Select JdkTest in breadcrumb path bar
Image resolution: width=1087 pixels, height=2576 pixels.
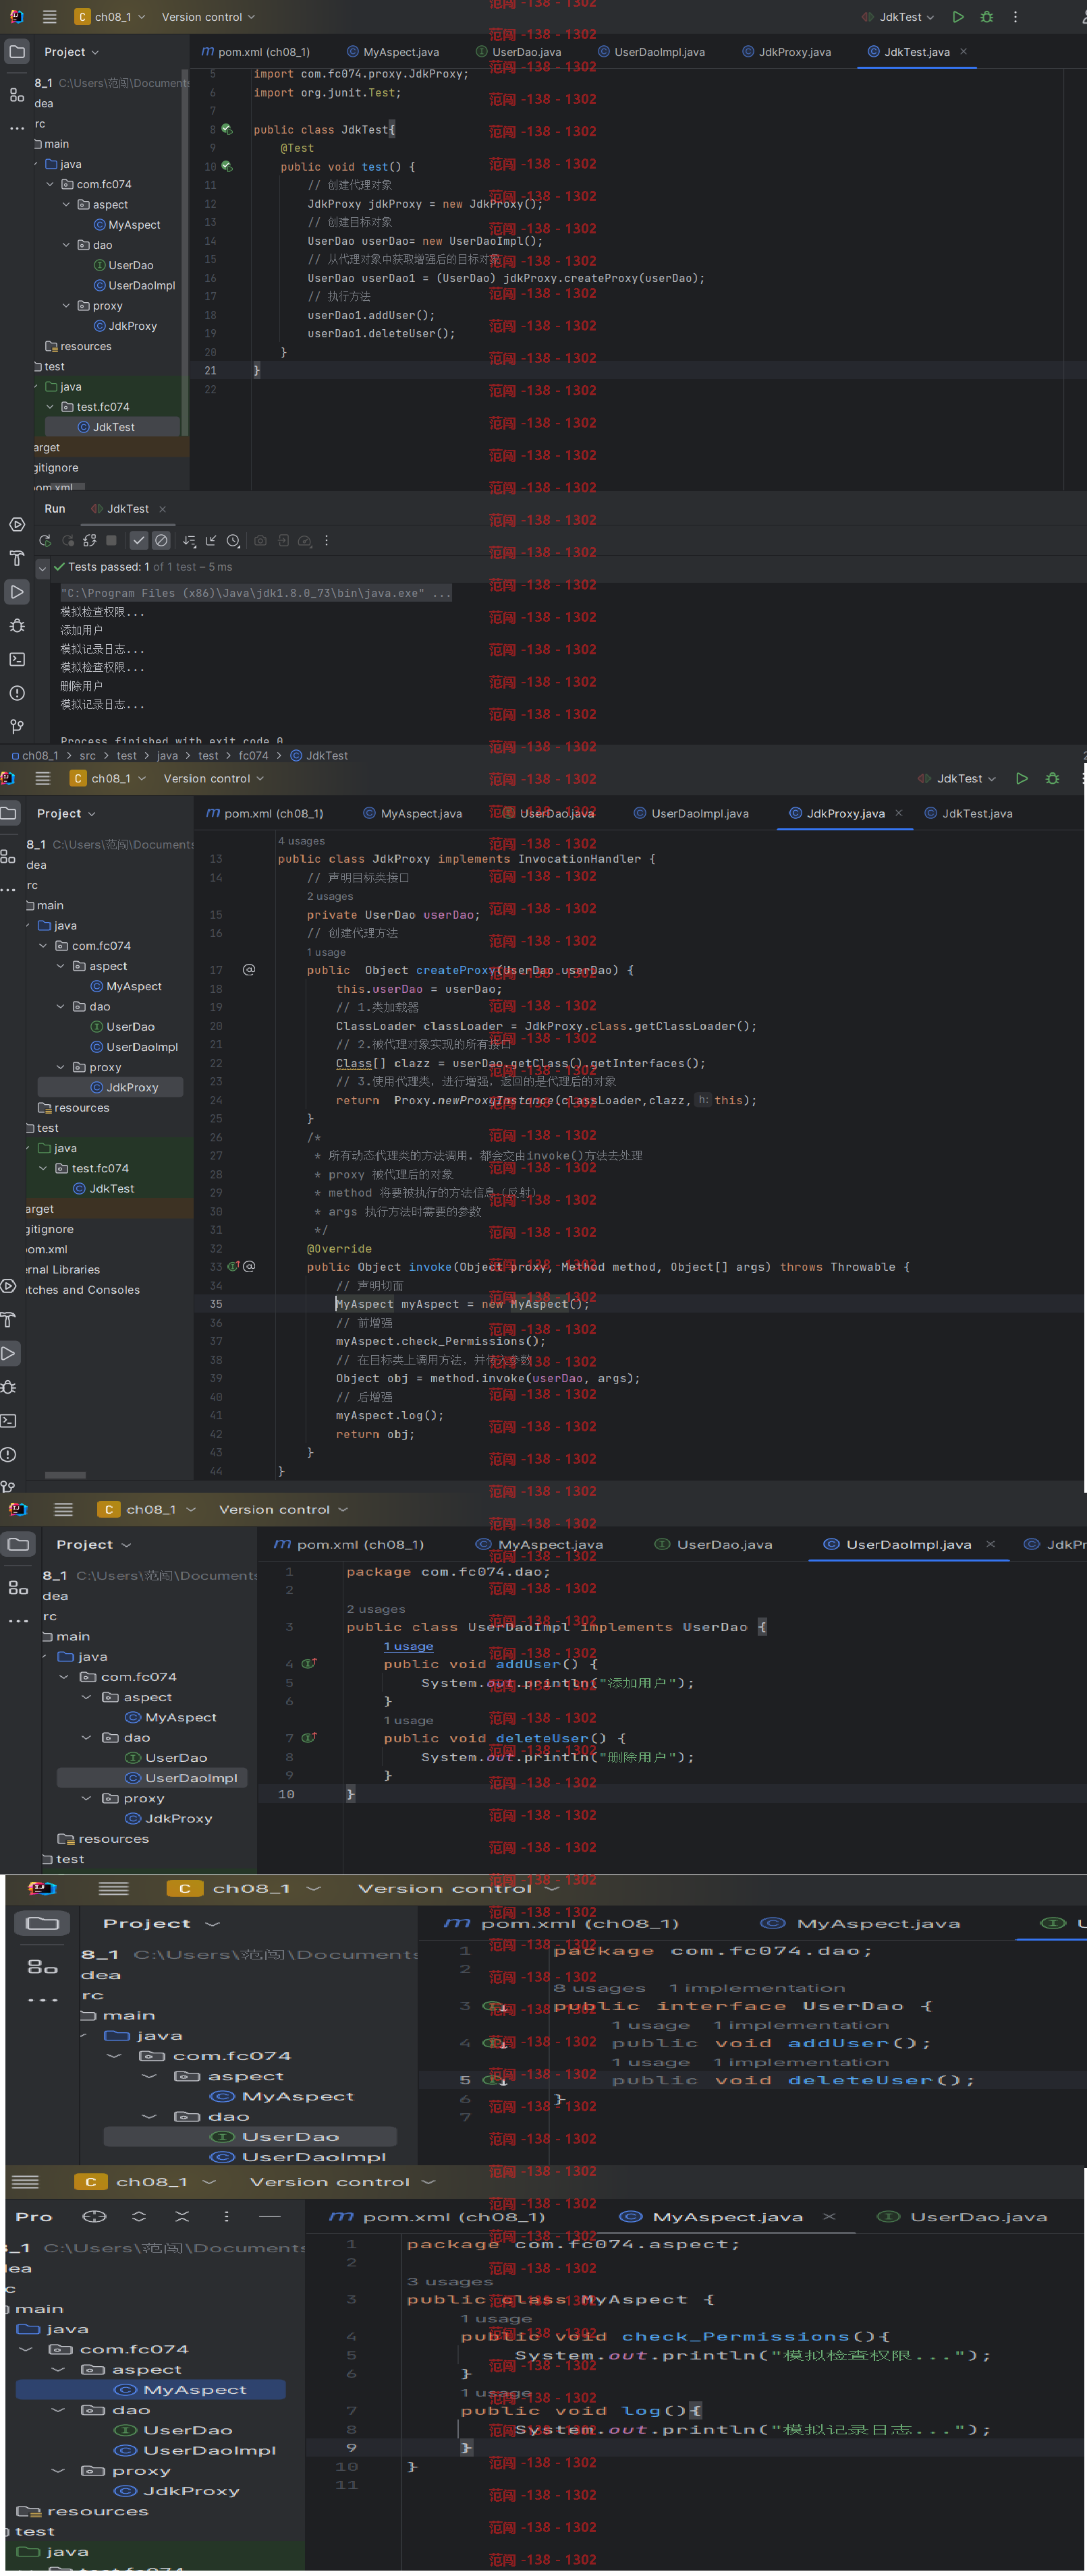pyautogui.click(x=319, y=756)
